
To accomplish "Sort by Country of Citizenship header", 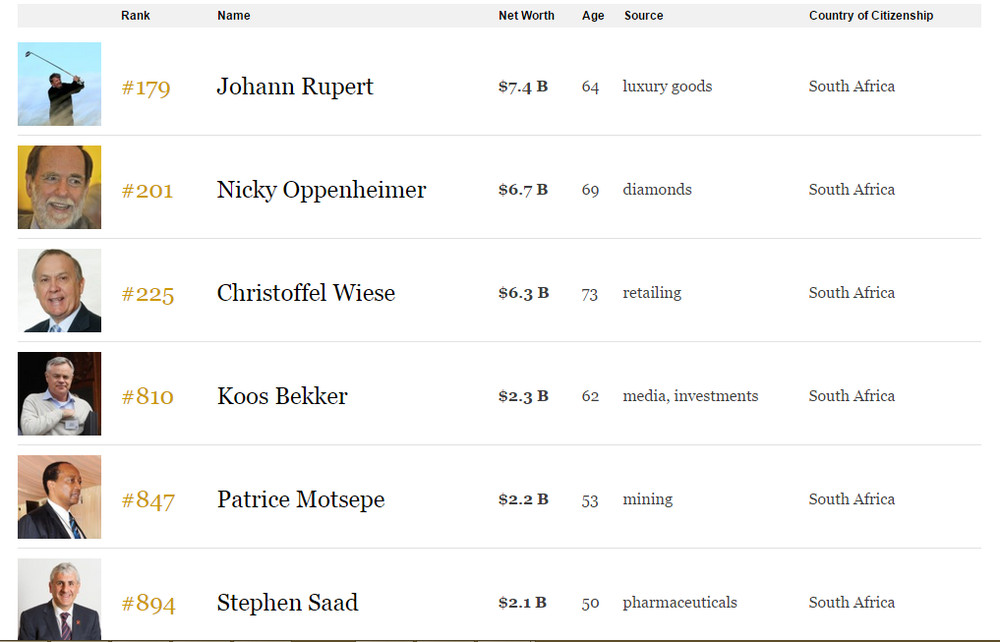I will click(x=871, y=15).
